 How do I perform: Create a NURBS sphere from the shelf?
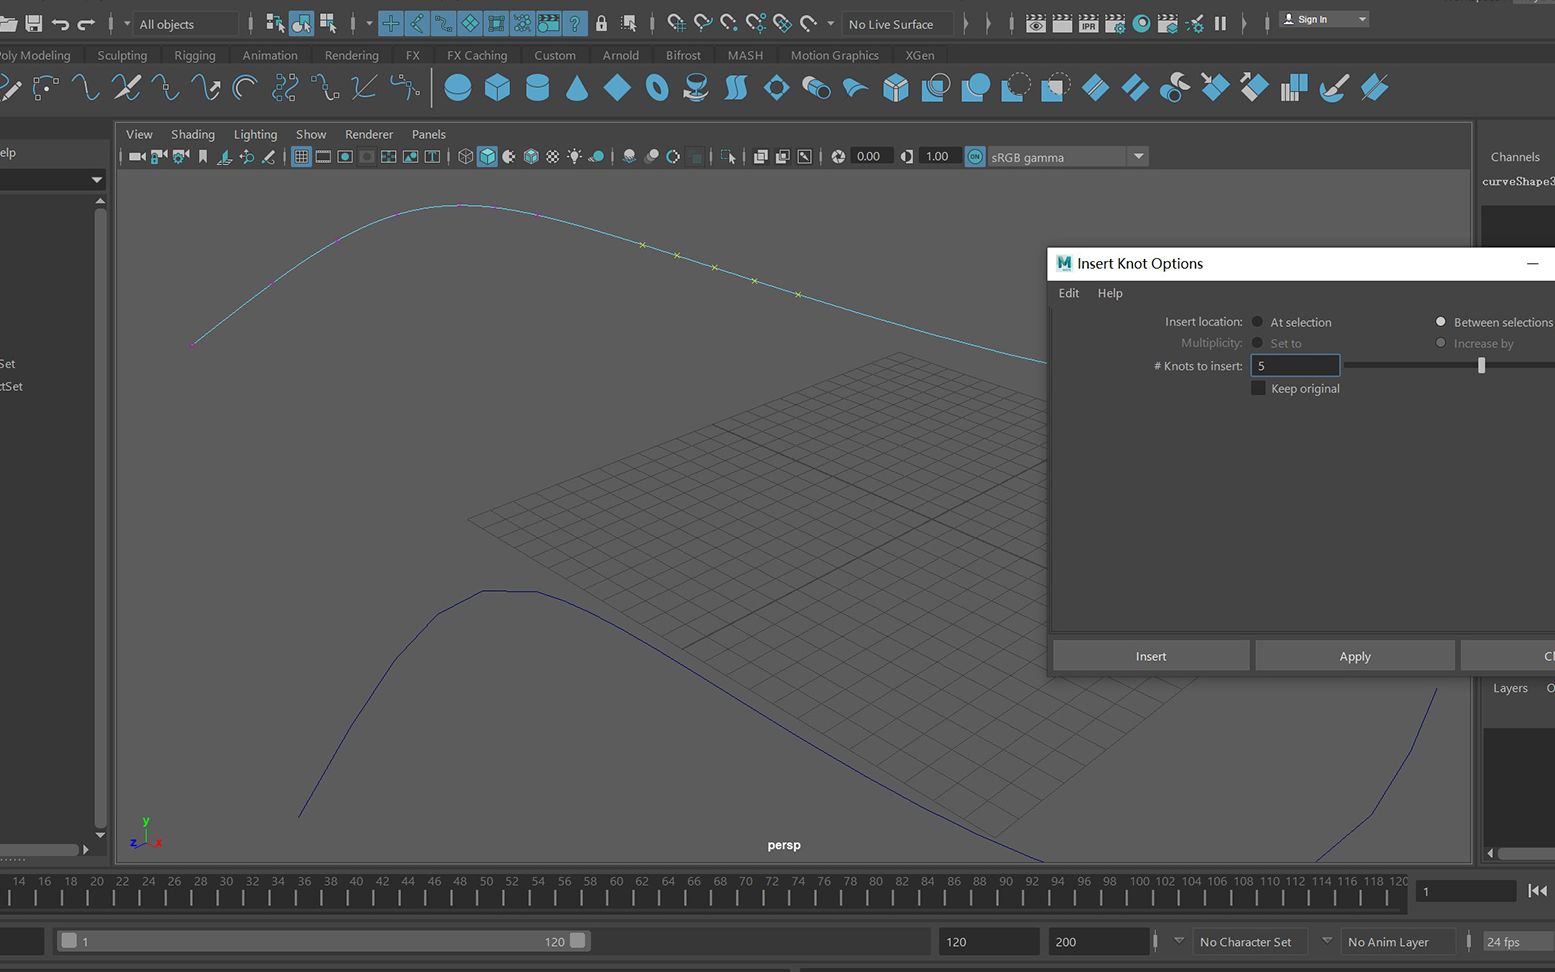click(x=457, y=89)
